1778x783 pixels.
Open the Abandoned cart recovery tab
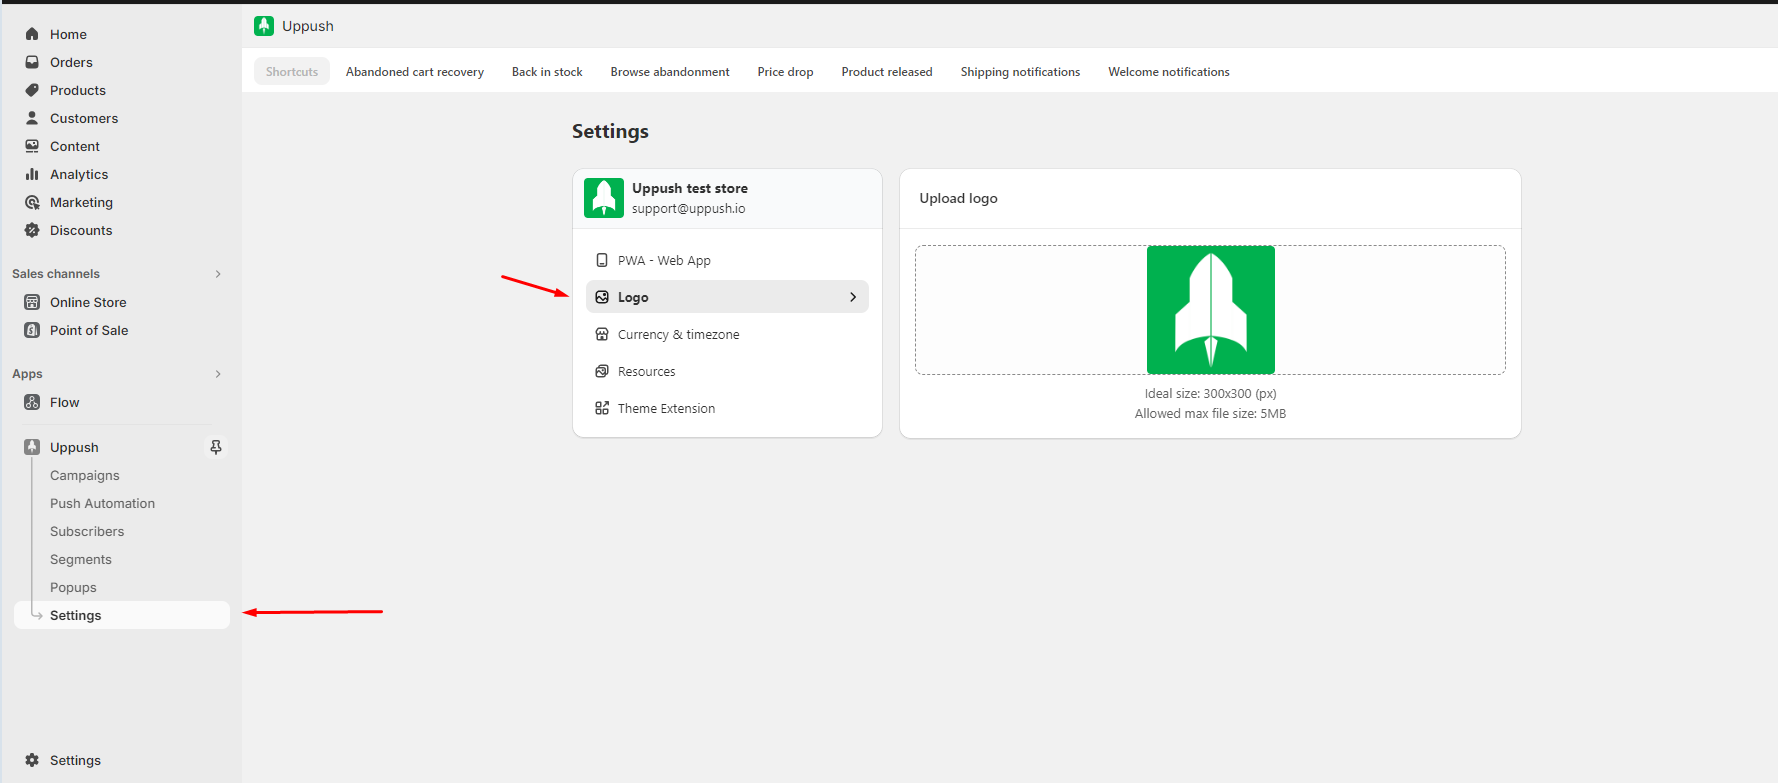coord(414,72)
